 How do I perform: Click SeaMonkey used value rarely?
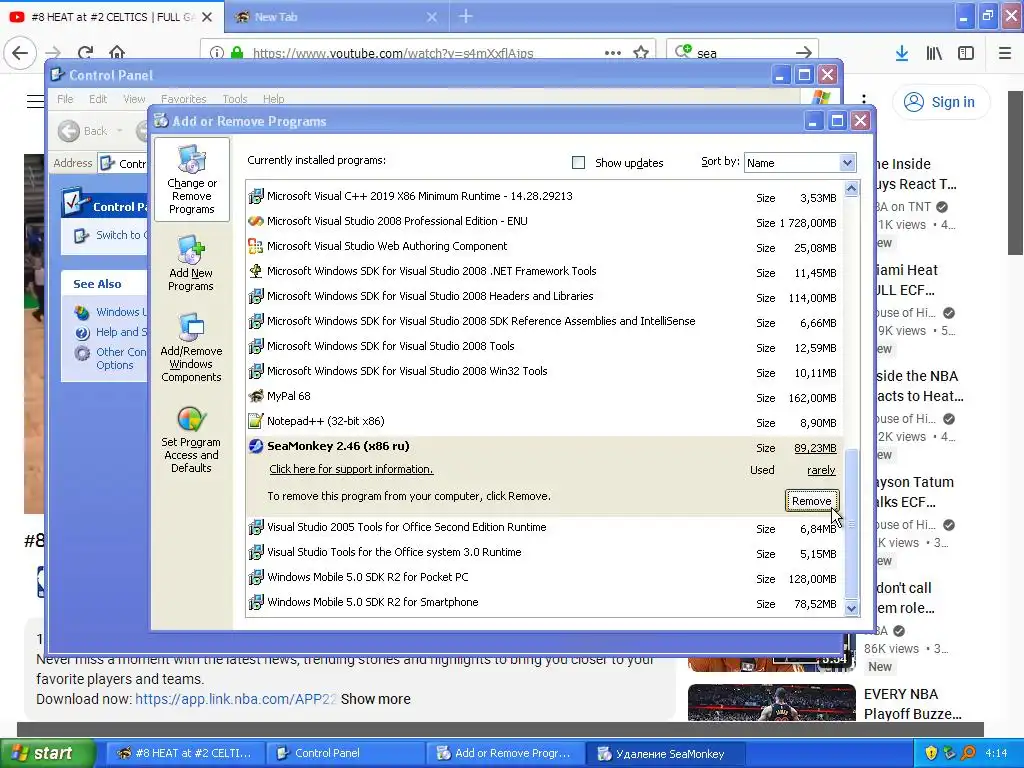(x=821, y=470)
